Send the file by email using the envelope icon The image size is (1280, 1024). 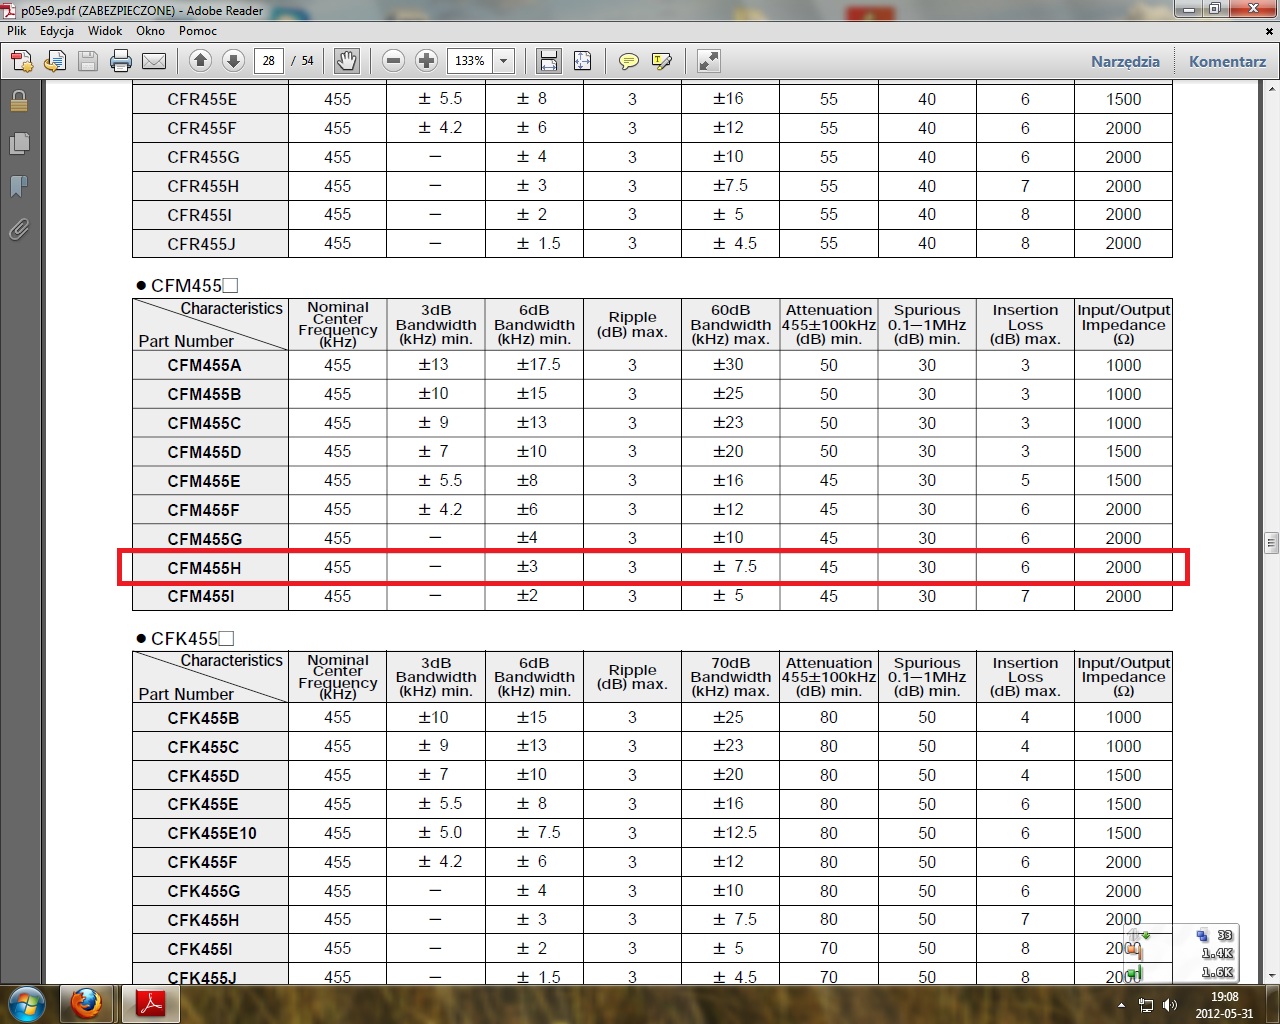pyautogui.click(x=154, y=62)
